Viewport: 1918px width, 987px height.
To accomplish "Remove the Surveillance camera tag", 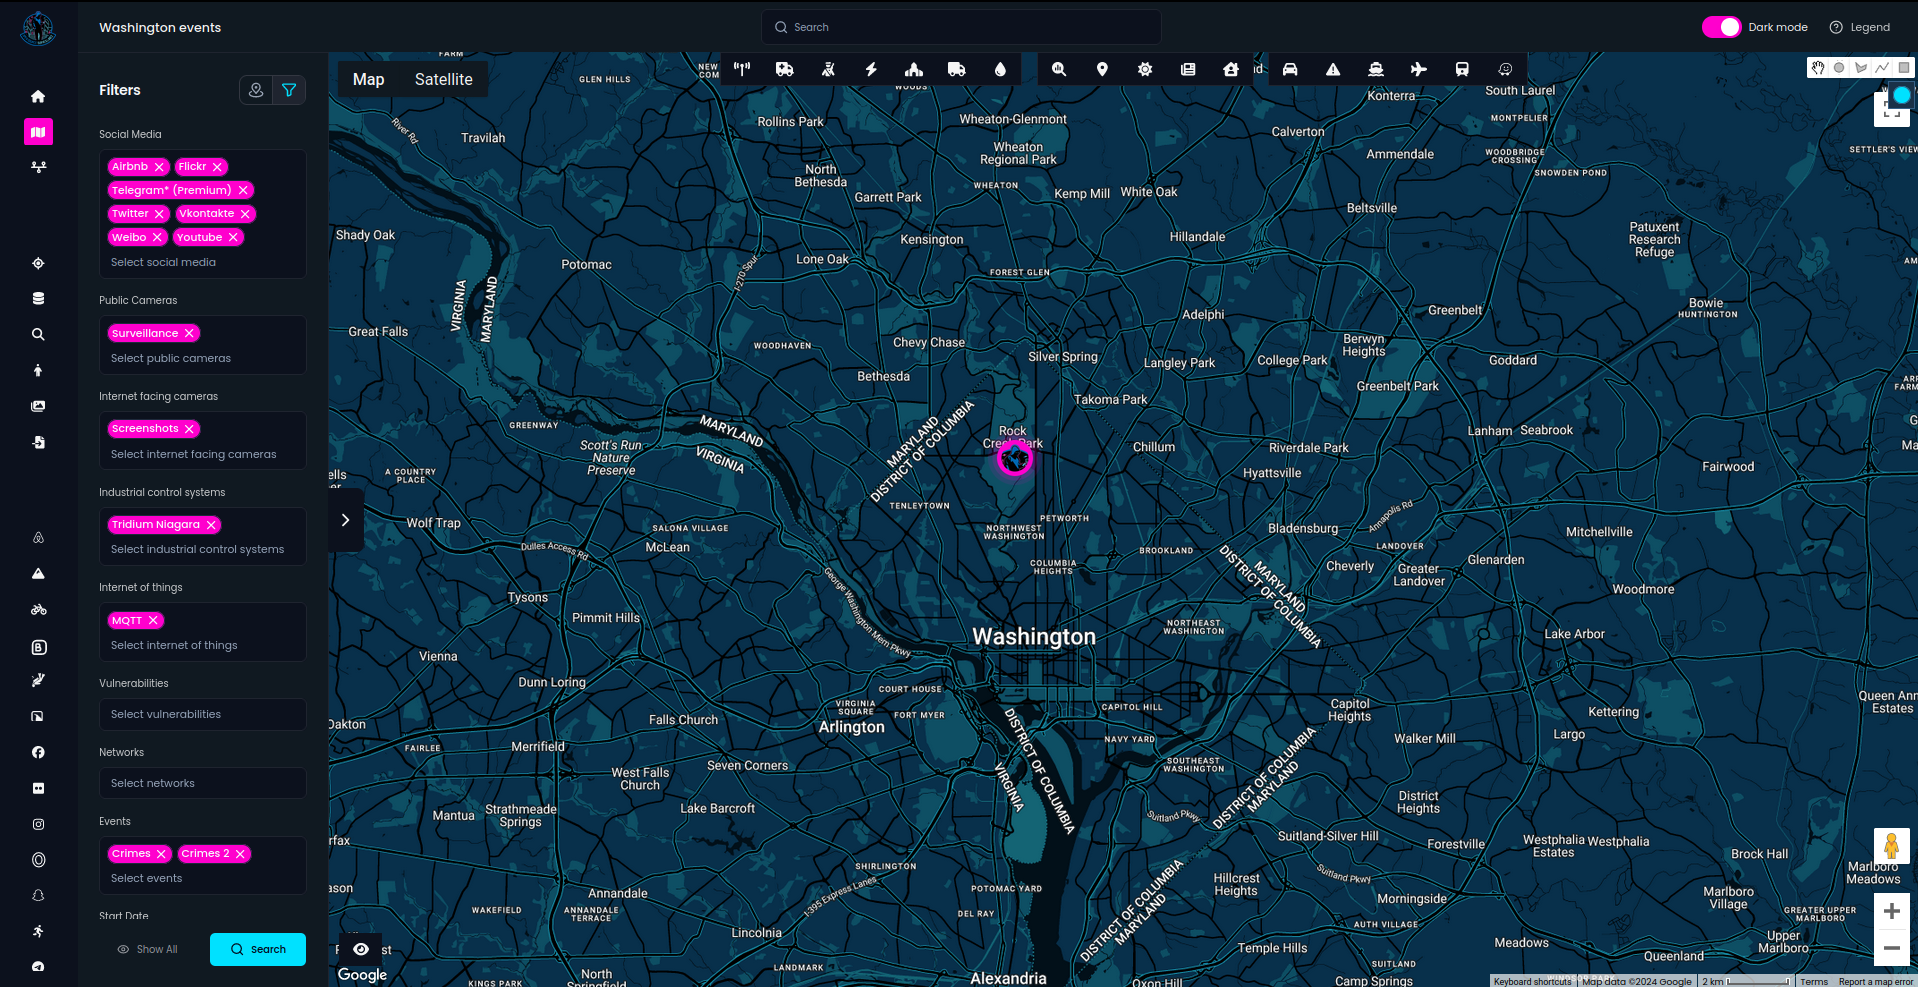I will [189, 333].
